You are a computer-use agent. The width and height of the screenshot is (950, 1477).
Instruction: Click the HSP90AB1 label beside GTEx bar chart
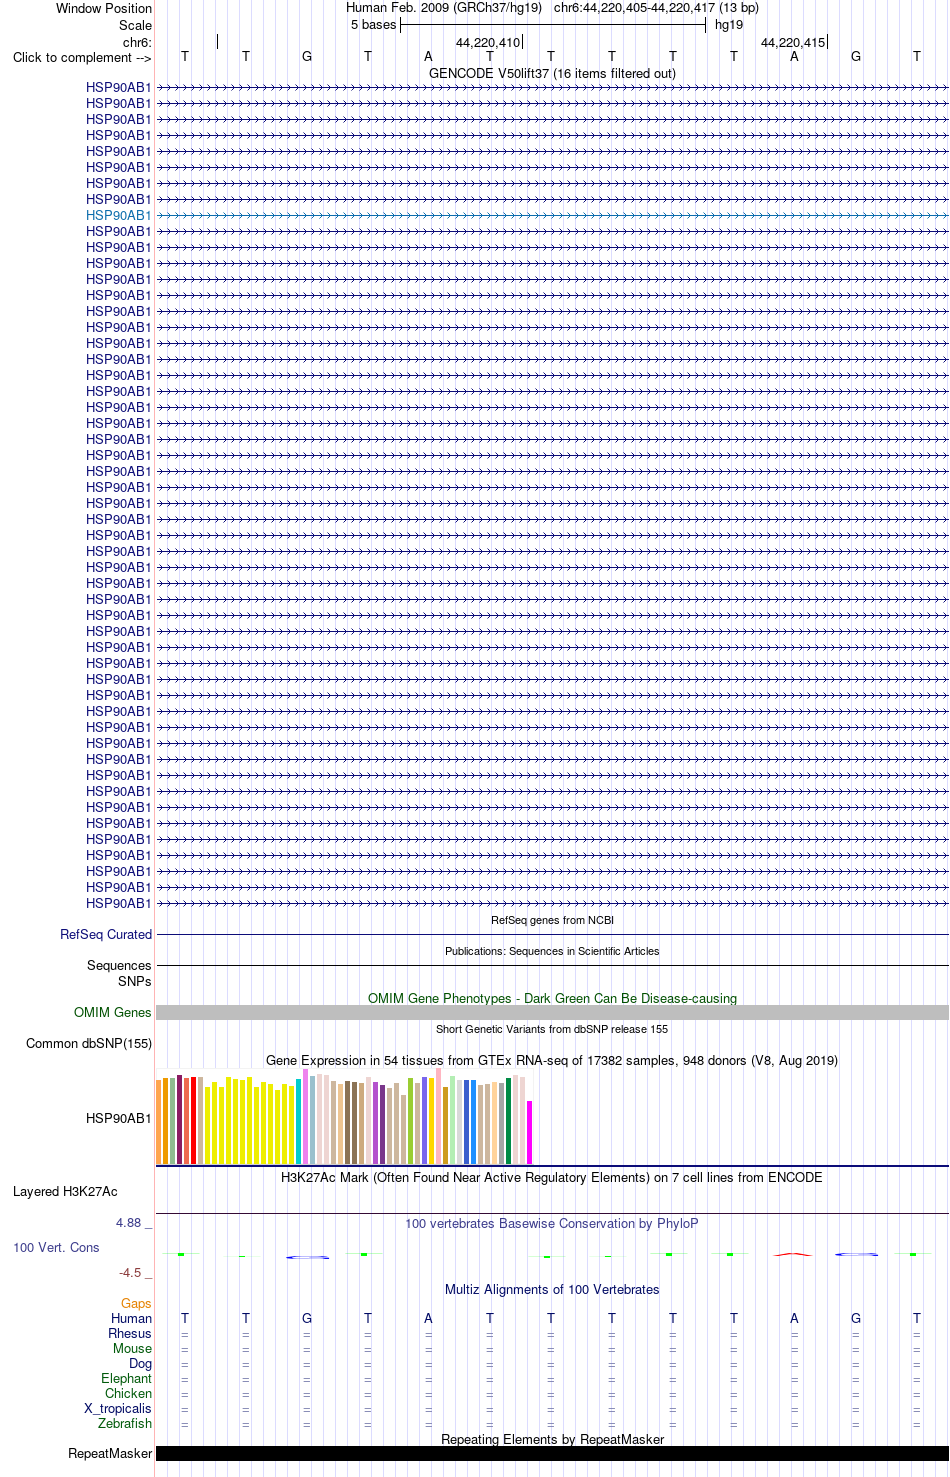point(119,1118)
